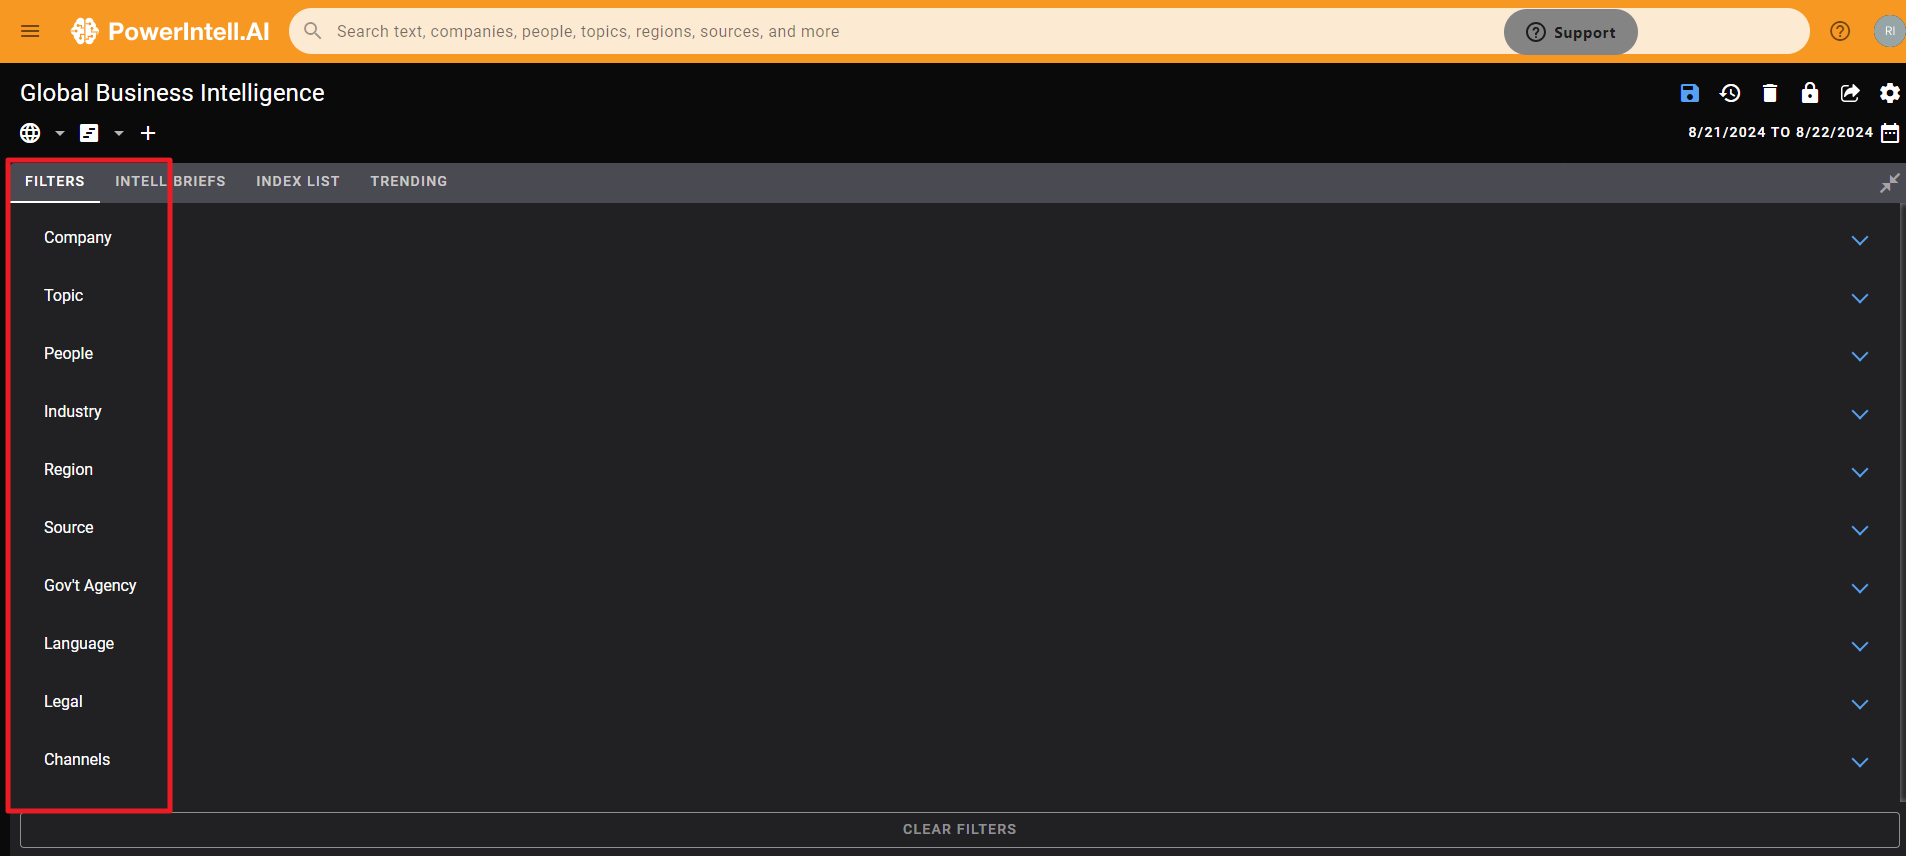The width and height of the screenshot is (1906, 856).
Task: Open dropdown arrow next to feed icon
Action: (x=119, y=133)
